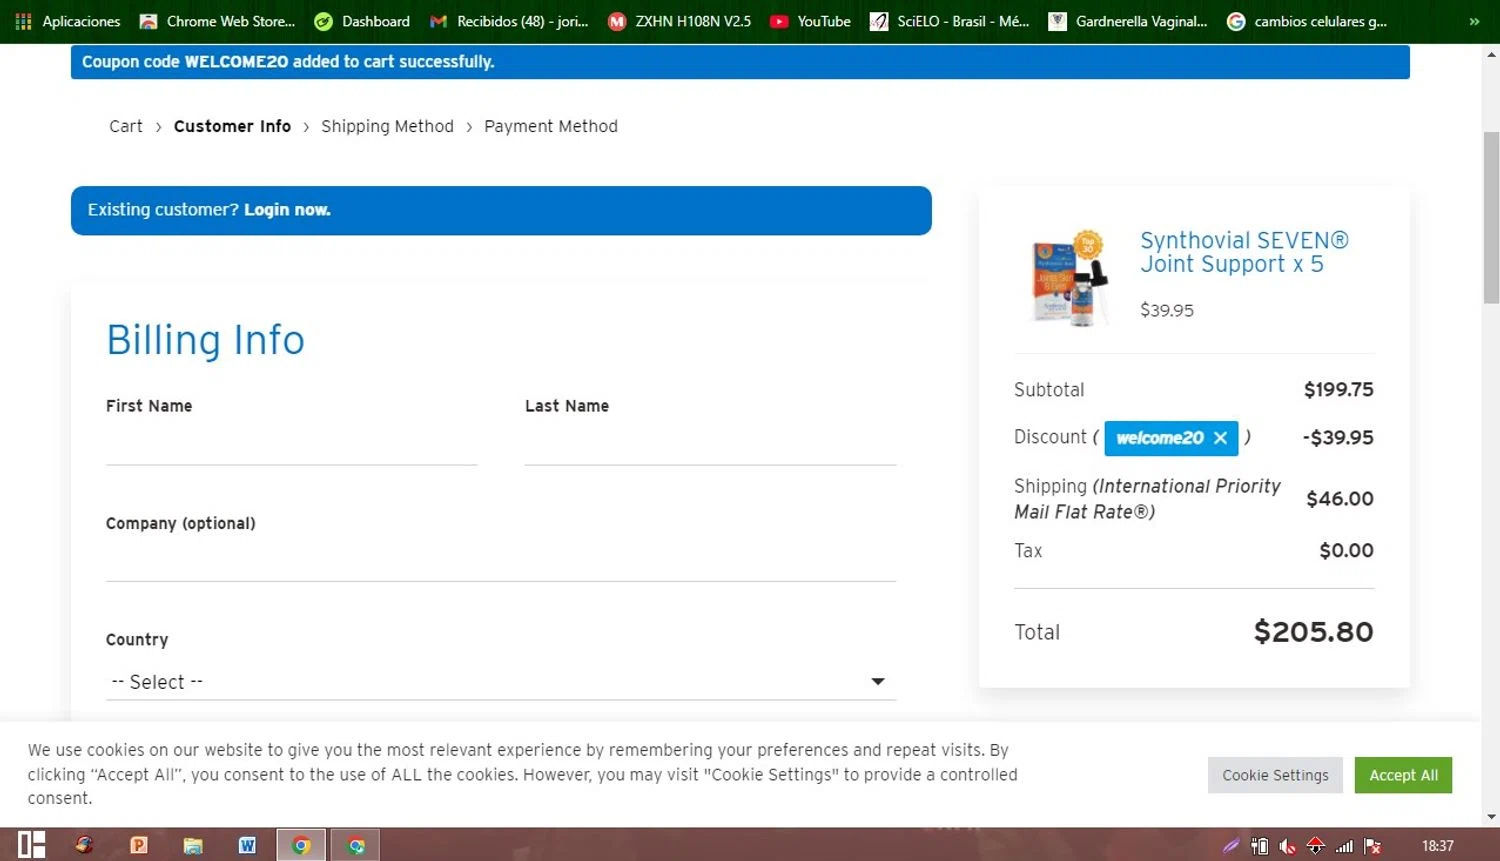This screenshot has height=861, width=1500.
Task: Open the PowerPoint taskbar icon
Action: click(139, 845)
